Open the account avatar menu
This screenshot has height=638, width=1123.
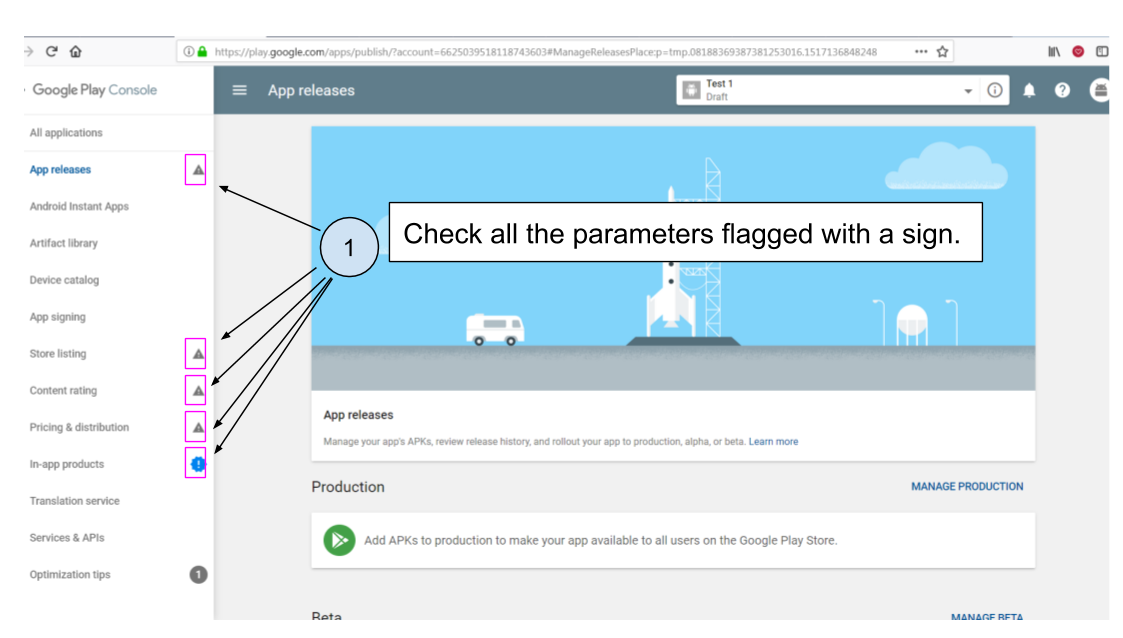click(1099, 90)
